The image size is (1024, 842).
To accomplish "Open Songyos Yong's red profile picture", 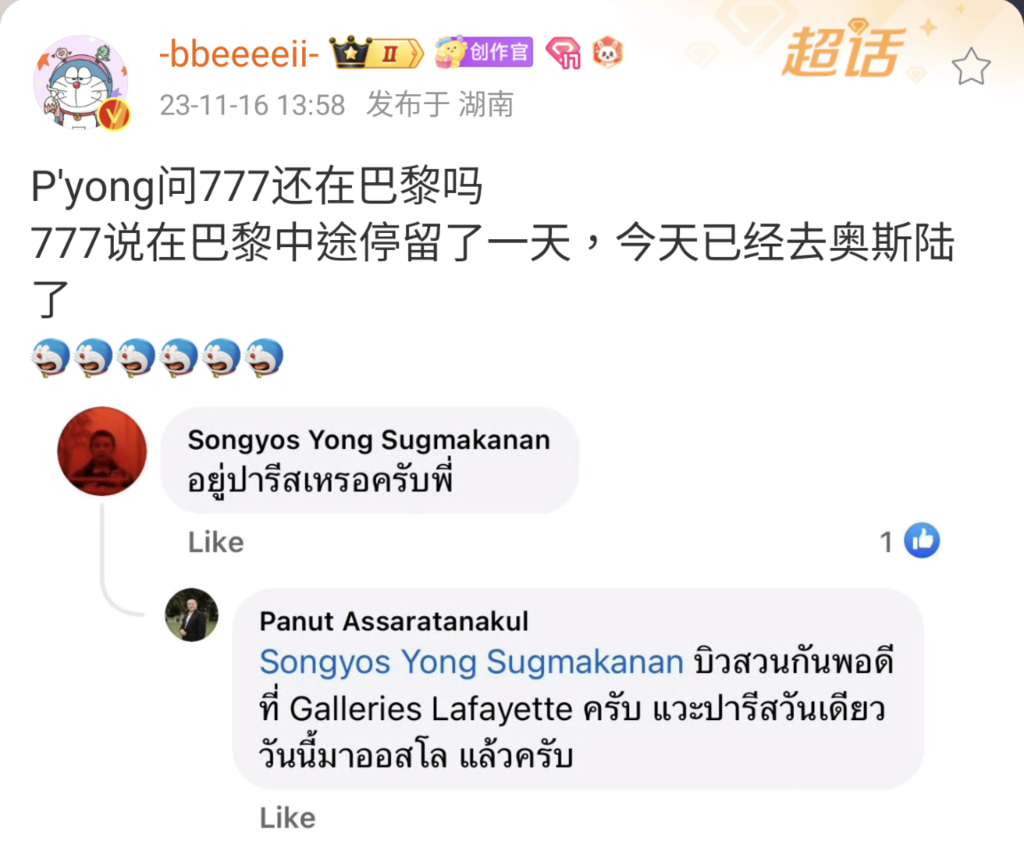I will point(102,451).
